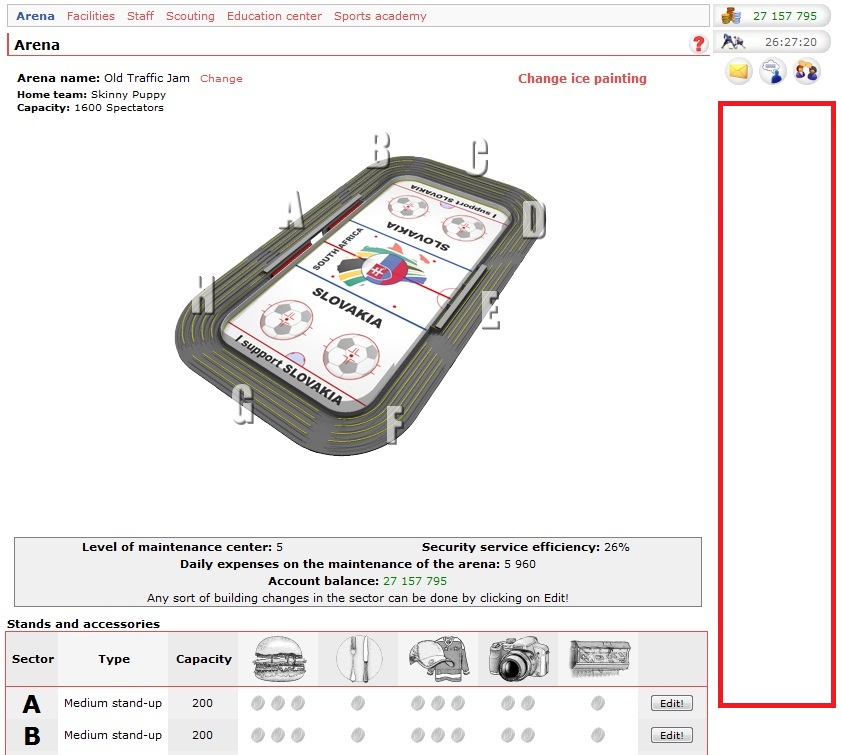The width and height of the screenshot is (841, 755).
Task: Click the Account balance value 27 157 795
Action: [415, 581]
